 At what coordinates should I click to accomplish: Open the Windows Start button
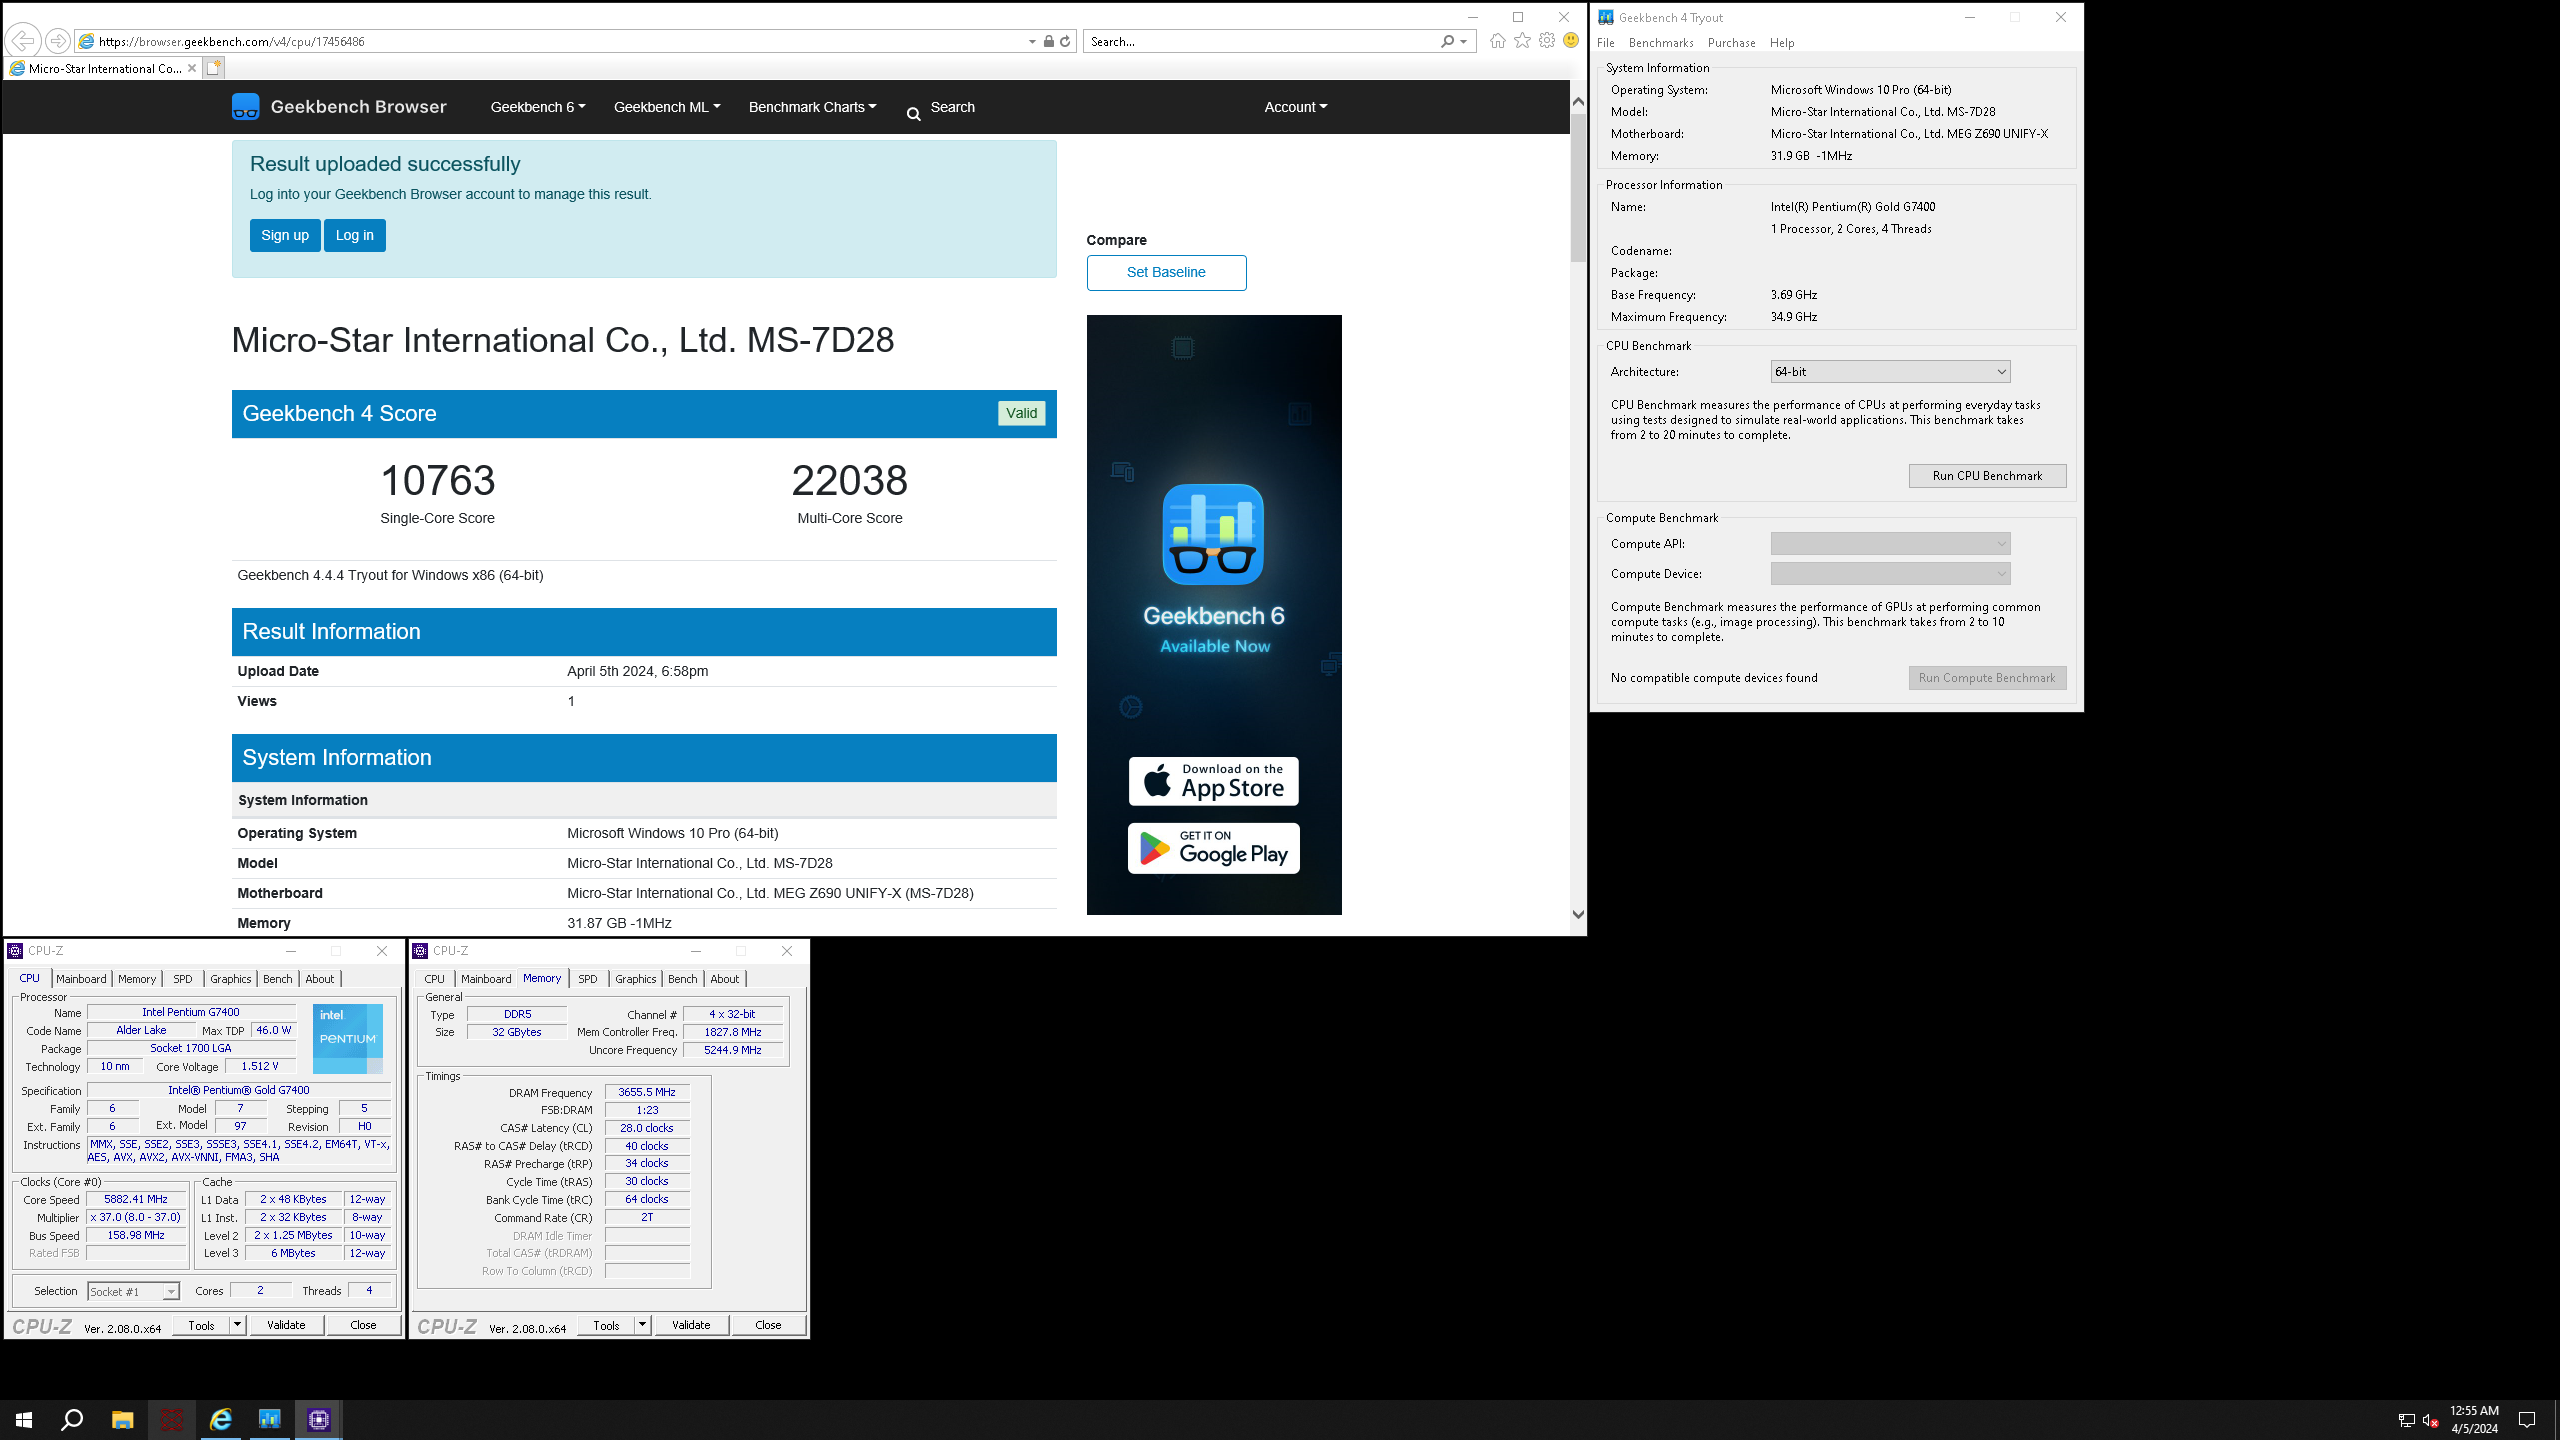click(x=24, y=1420)
